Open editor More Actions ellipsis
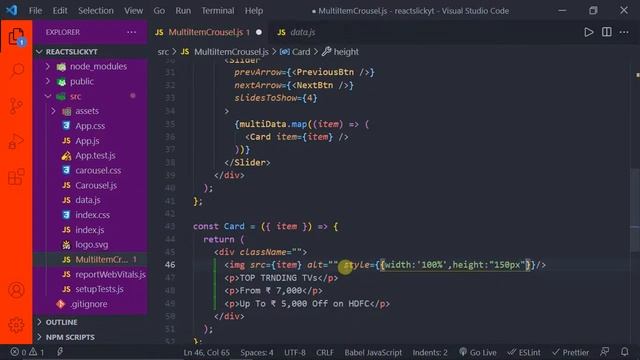The width and height of the screenshot is (640, 360). [x=624, y=32]
